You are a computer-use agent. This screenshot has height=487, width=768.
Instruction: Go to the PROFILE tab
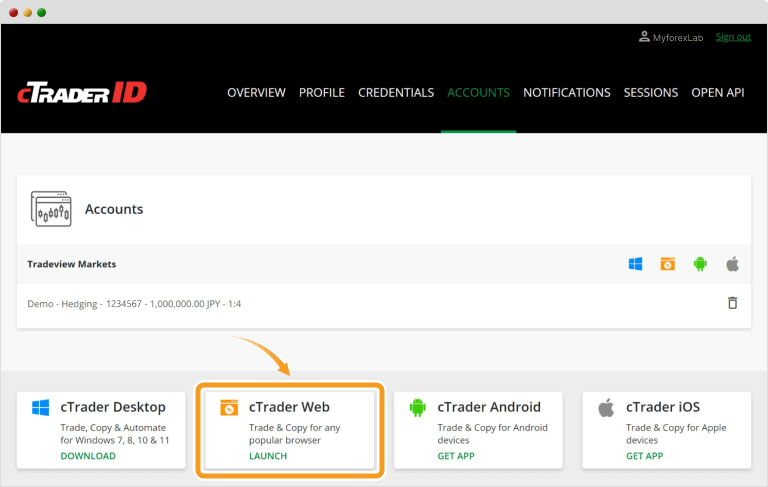[322, 93]
